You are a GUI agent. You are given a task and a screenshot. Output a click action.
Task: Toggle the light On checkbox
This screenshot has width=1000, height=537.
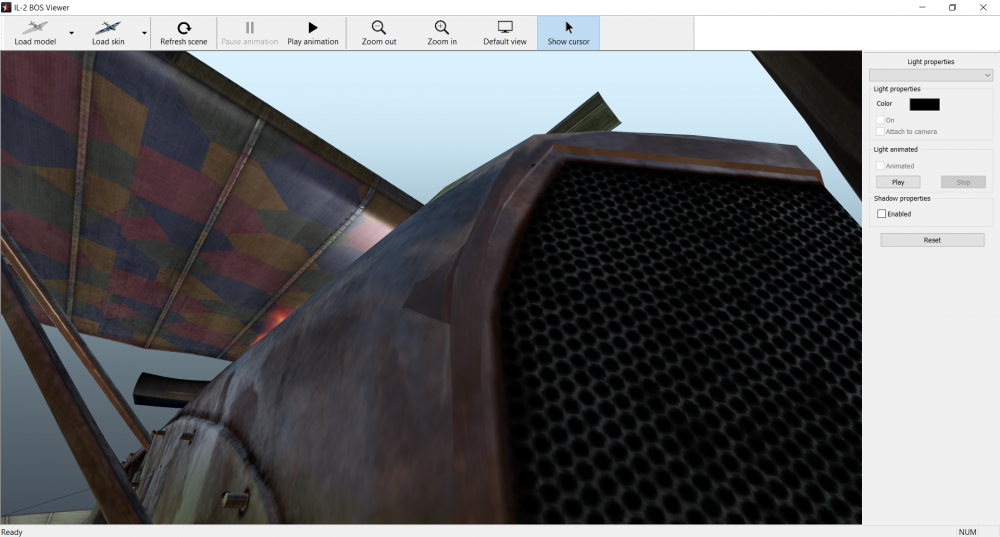(x=881, y=120)
